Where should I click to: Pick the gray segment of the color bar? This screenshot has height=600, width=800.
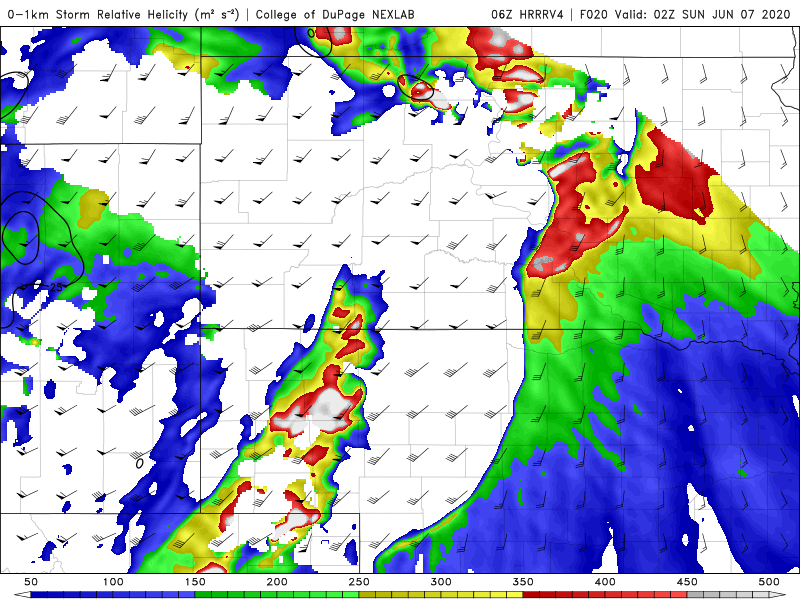(728, 595)
